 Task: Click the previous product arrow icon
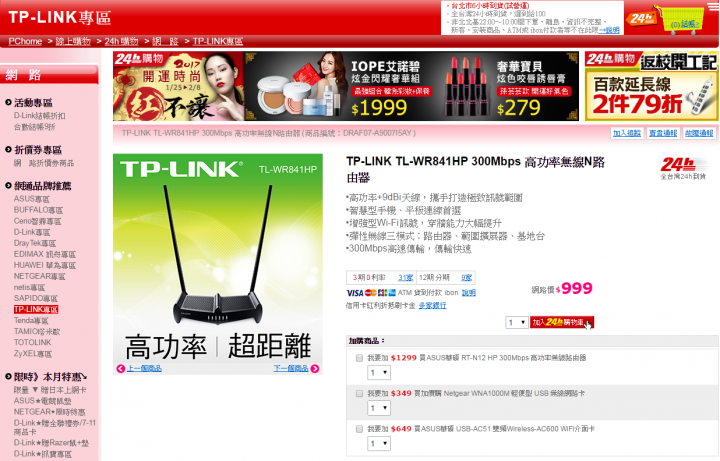pyautogui.click(x=120, y=369)
